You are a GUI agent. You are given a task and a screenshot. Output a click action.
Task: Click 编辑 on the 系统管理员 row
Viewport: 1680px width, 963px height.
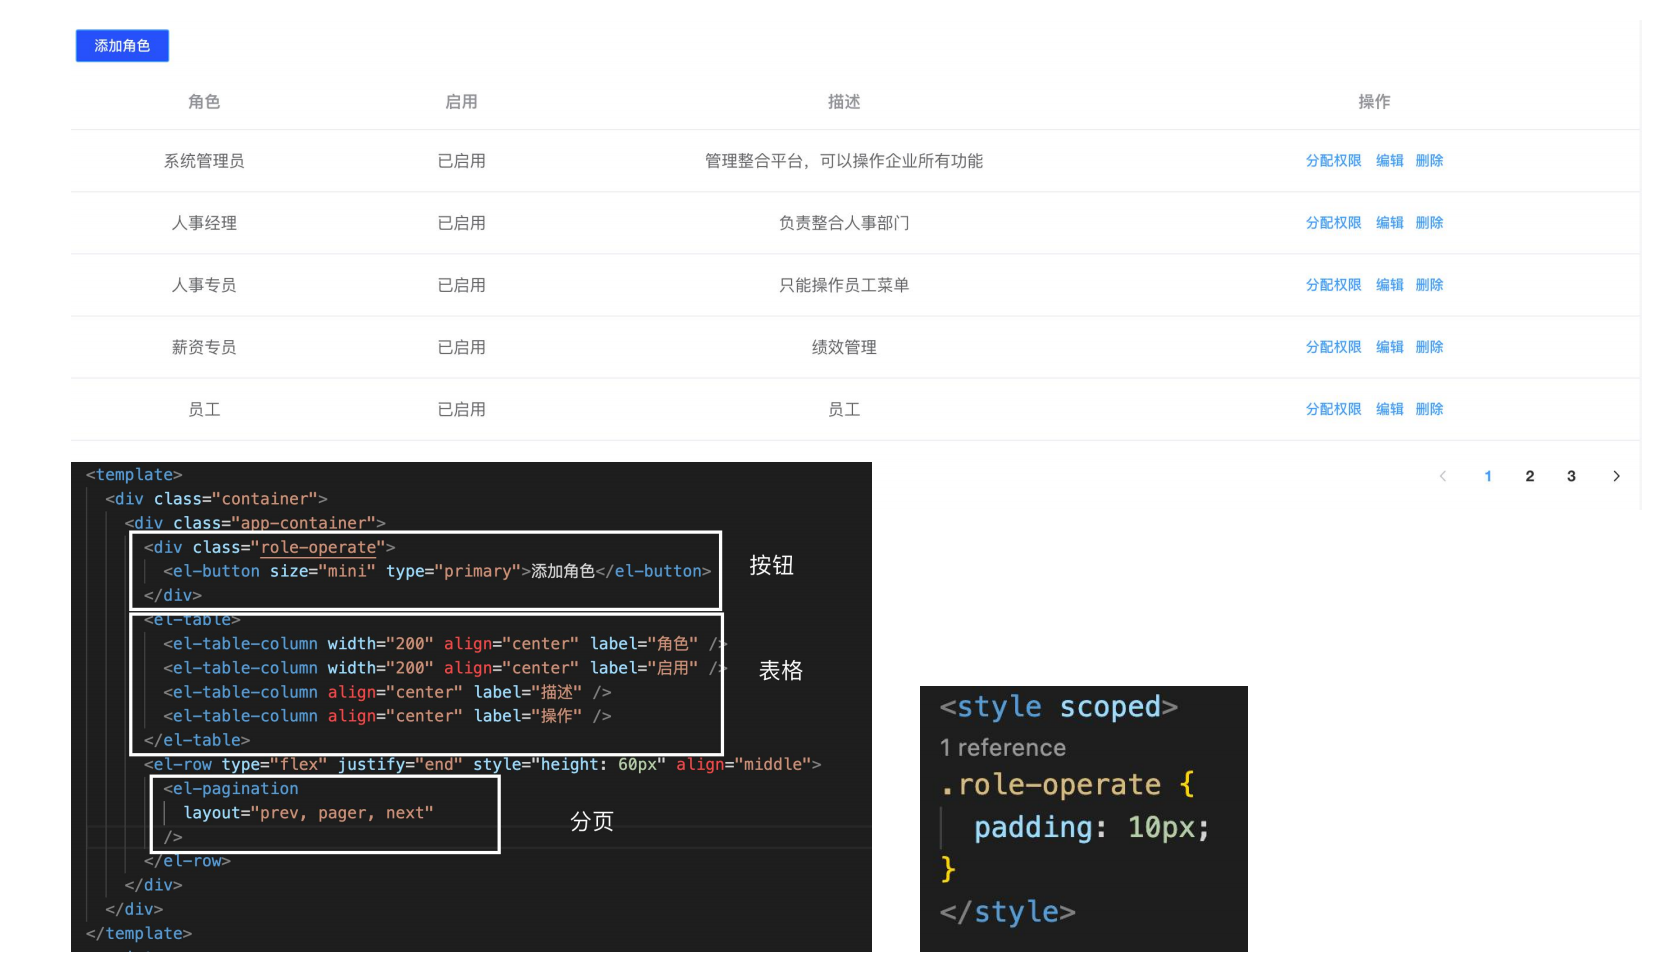pos(1390,160)
